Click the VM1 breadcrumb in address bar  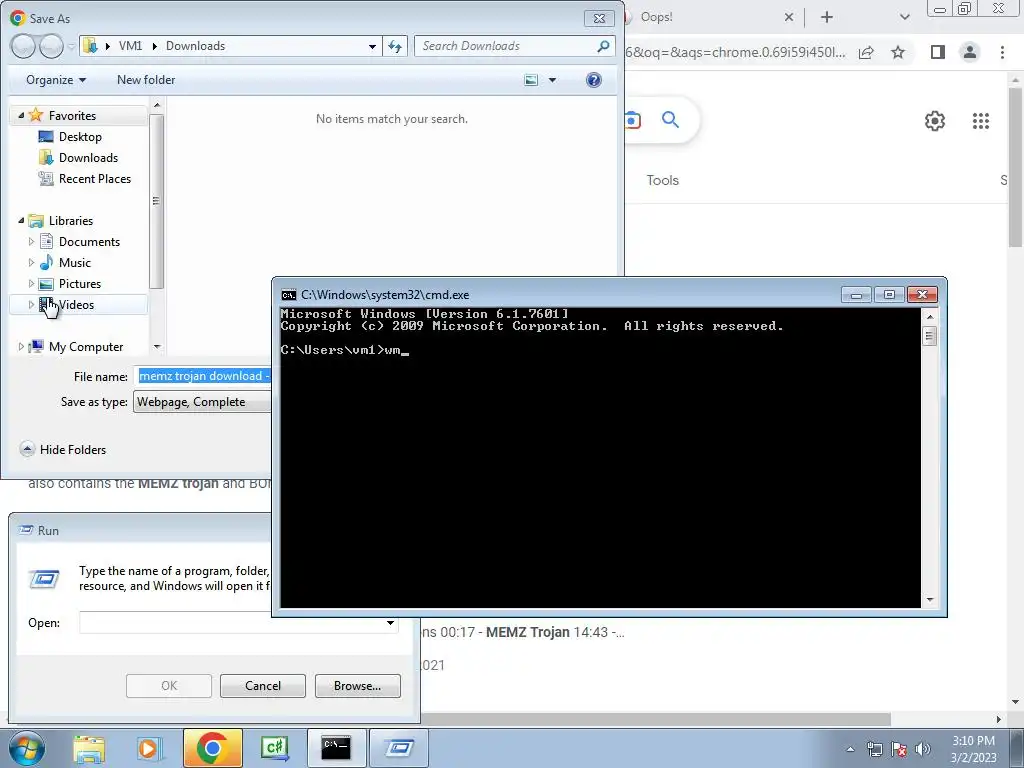point(130,46)
